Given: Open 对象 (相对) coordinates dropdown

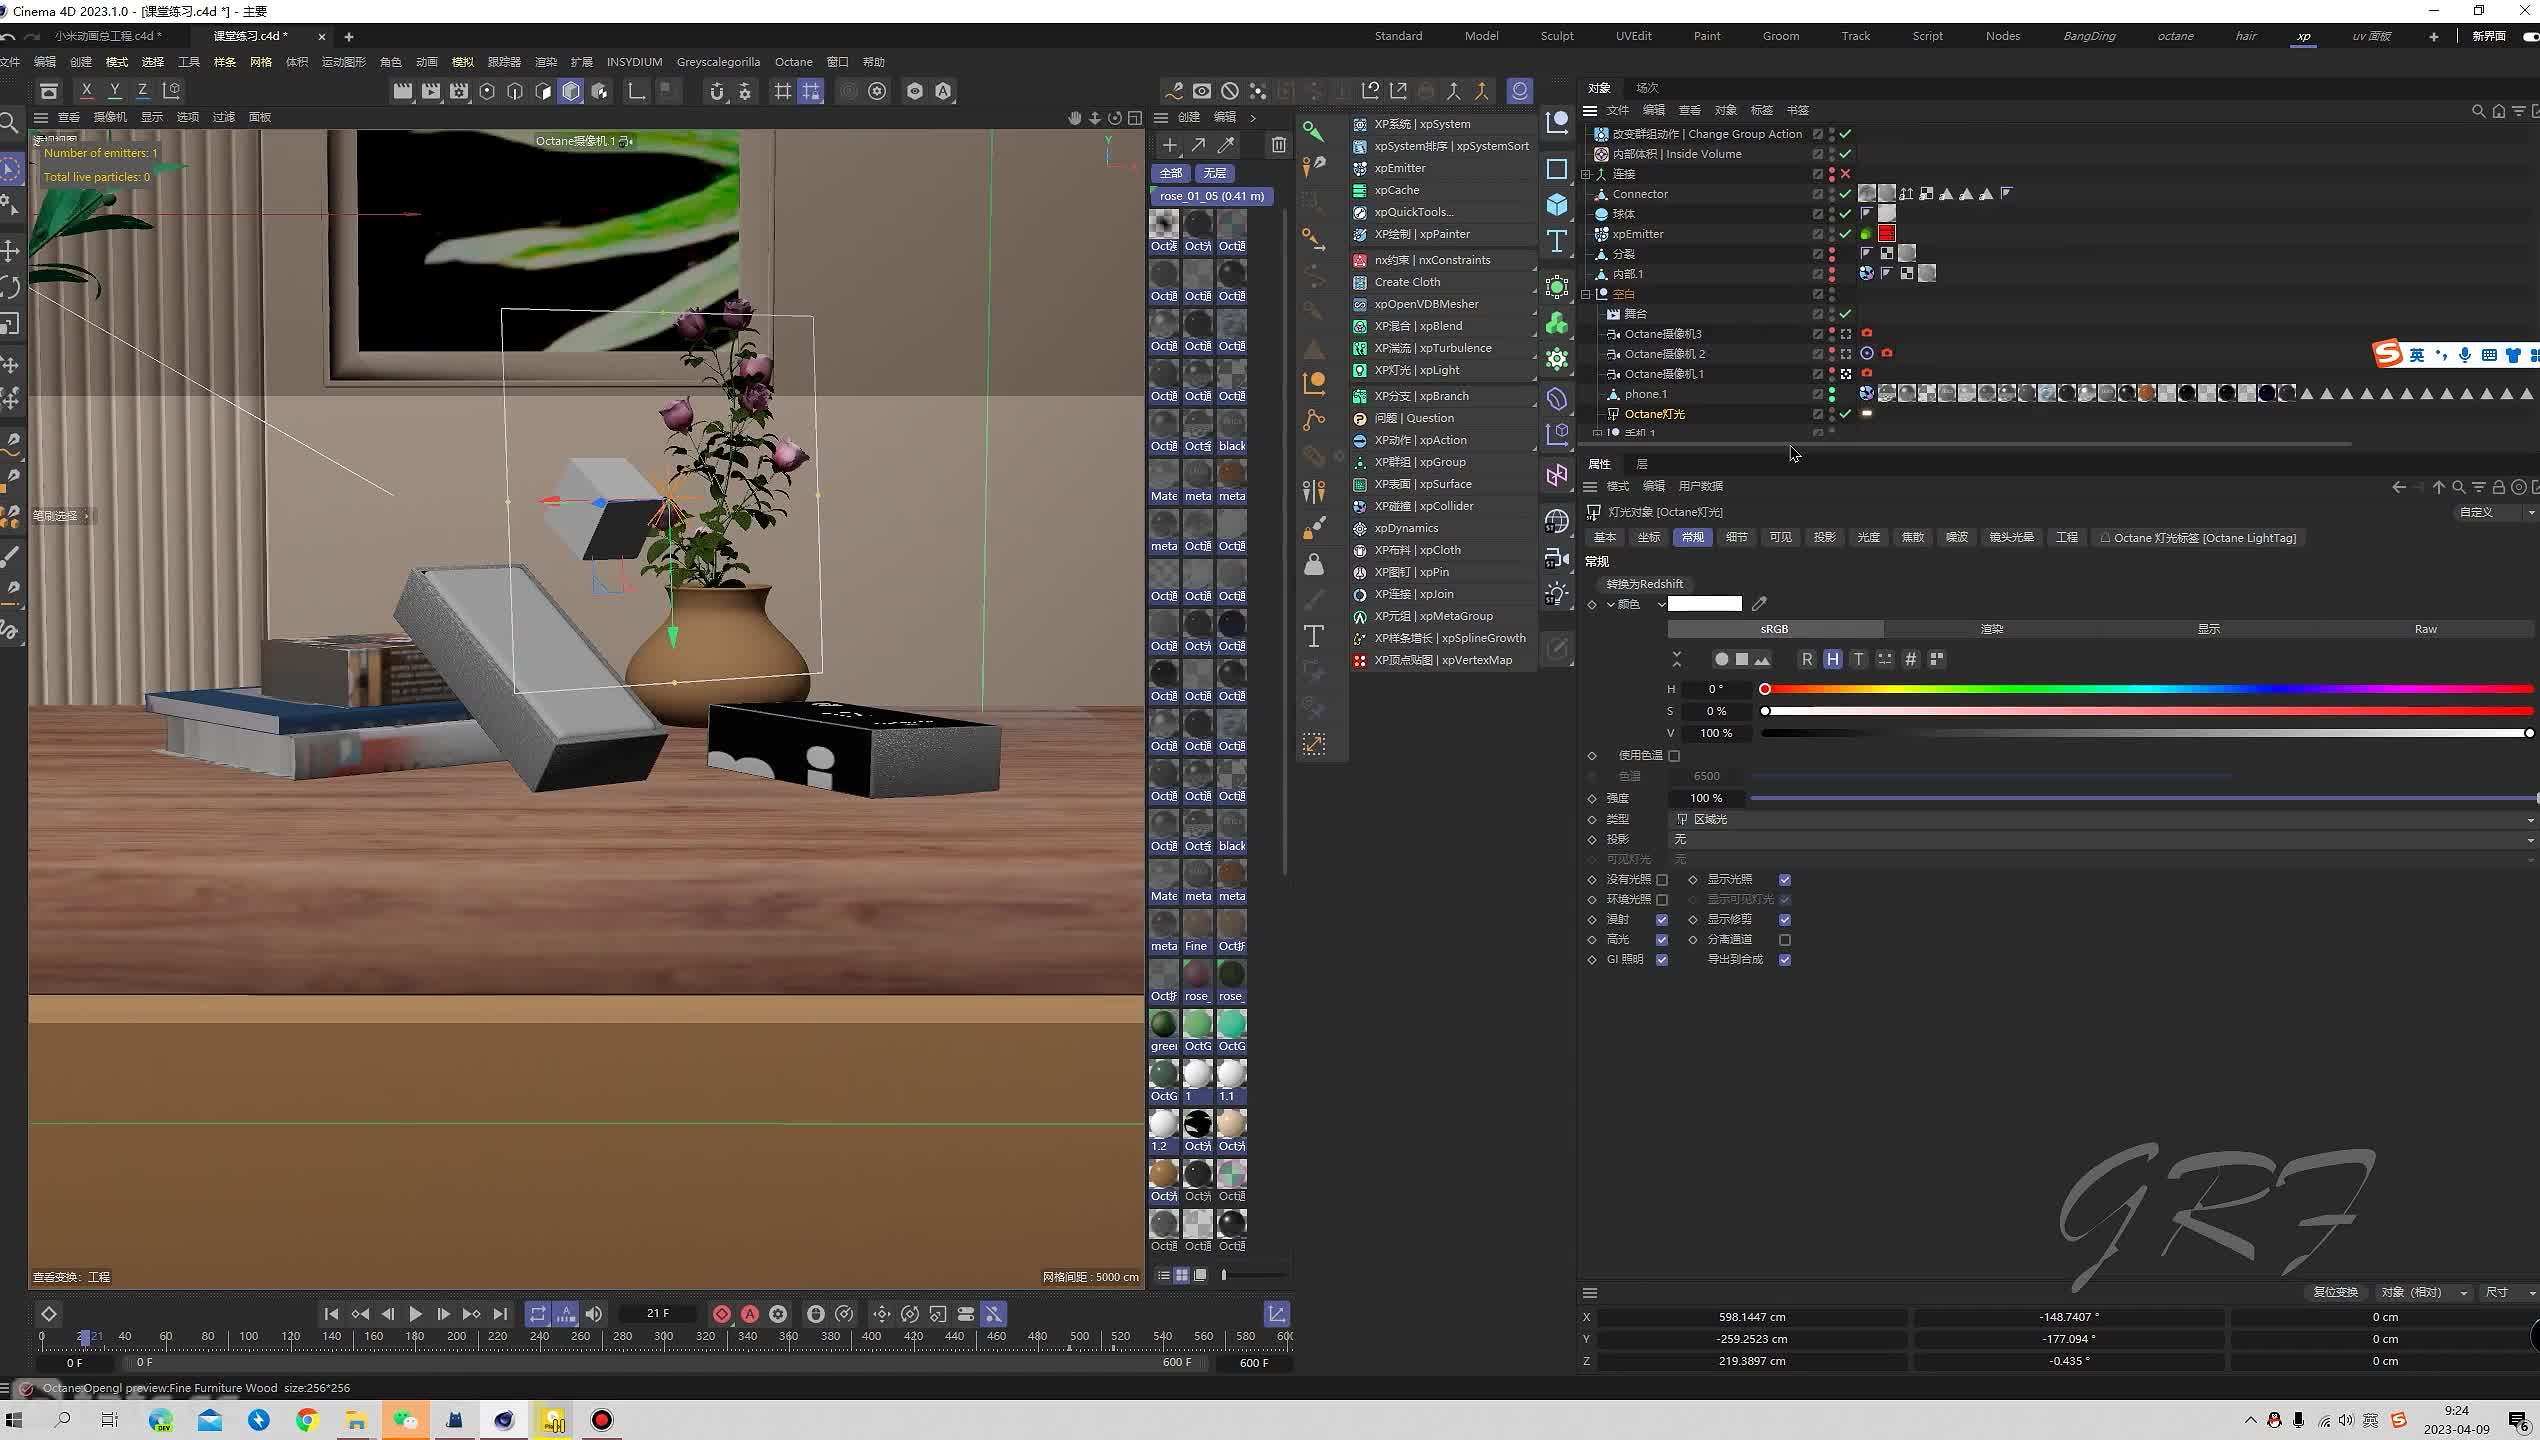Looking at the screenshot, I should [x=2423, y=1292].
